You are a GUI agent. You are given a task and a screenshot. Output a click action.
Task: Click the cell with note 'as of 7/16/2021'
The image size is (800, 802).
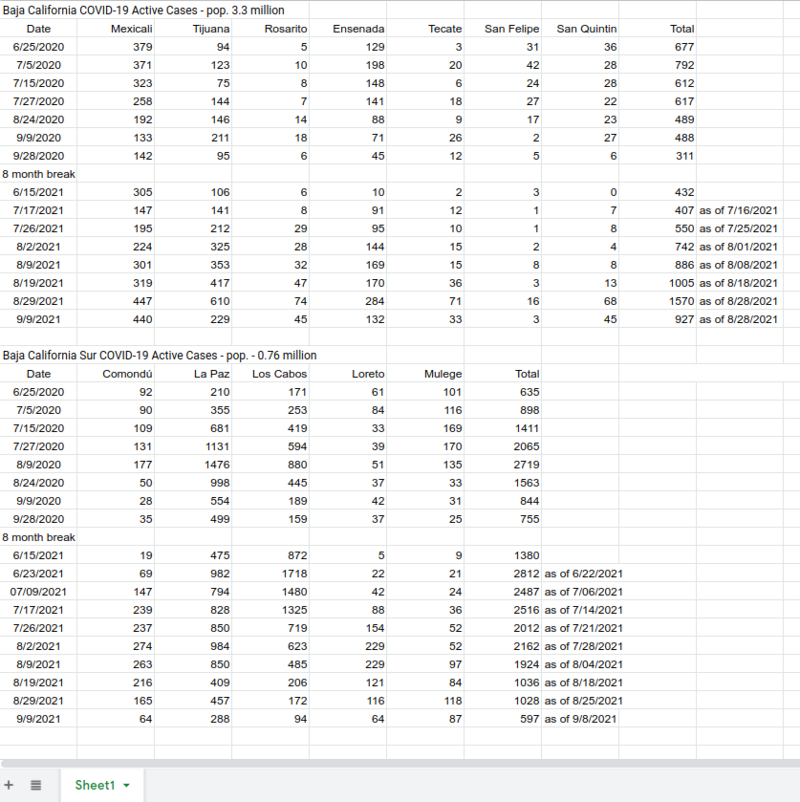[738, 210]
